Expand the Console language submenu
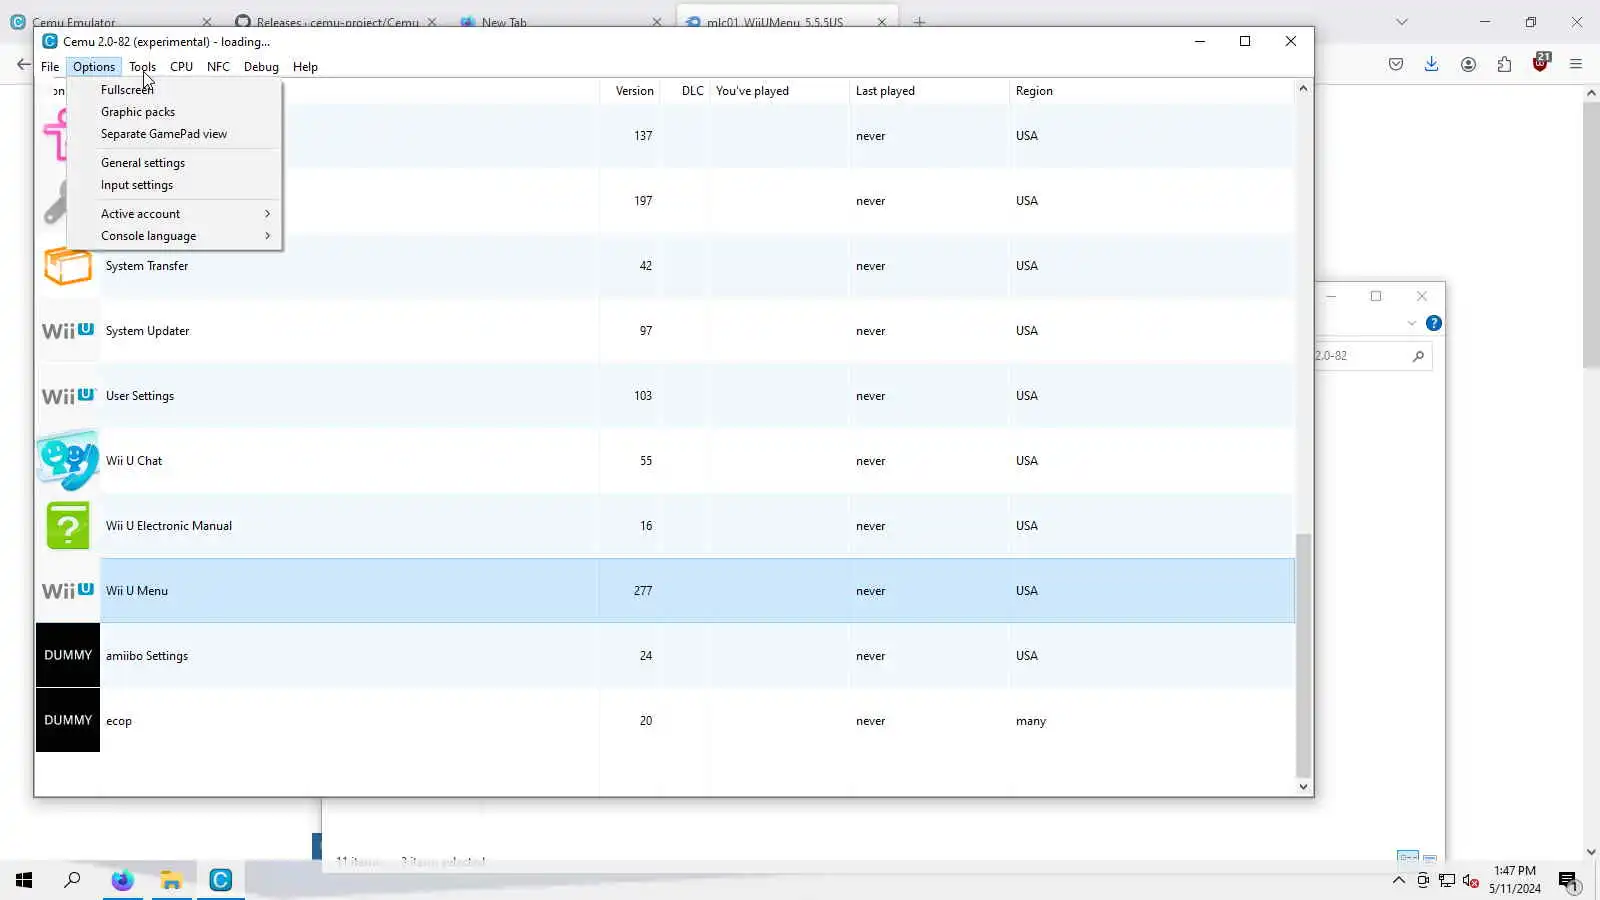This screenshot has width=1600, height=900. (x=174, y=236)
